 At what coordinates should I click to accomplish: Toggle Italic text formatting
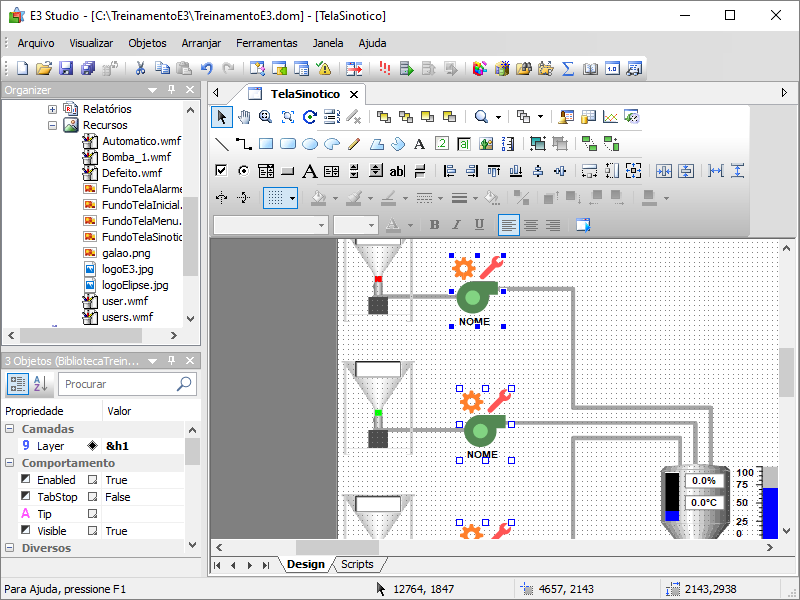tap(457, 225)
